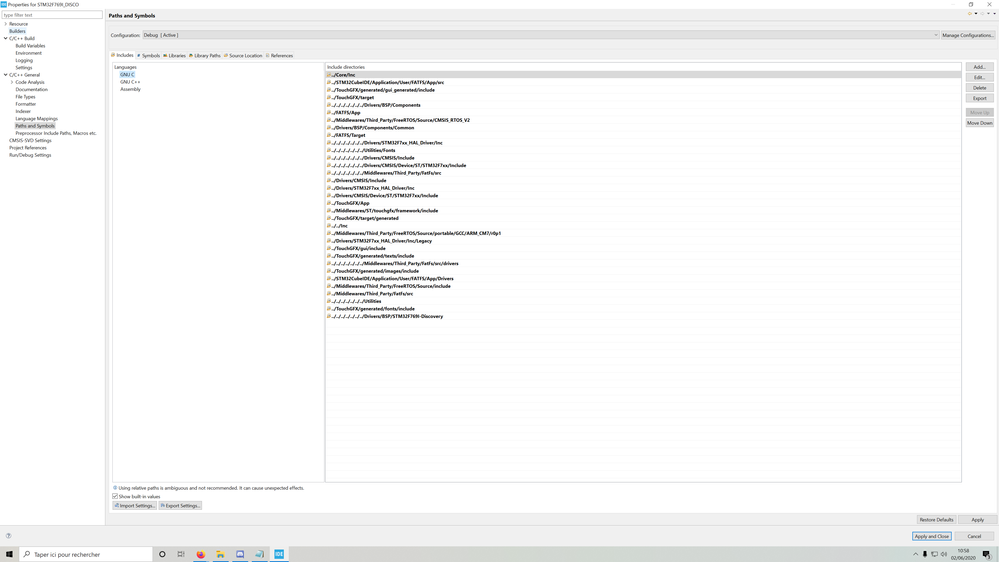
Task: Expand the Resource tree node
Action: (x=6, y=24)
